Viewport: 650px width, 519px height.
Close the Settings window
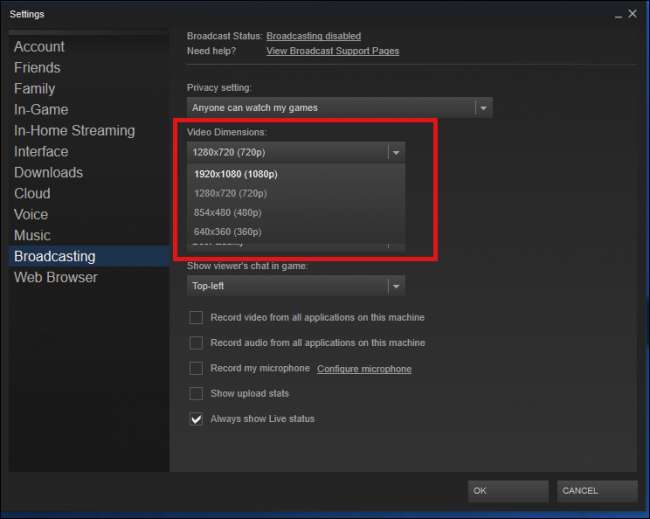[x=633, y=14]
